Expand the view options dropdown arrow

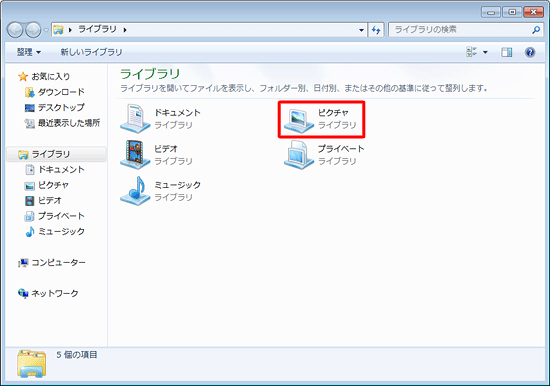485,53
